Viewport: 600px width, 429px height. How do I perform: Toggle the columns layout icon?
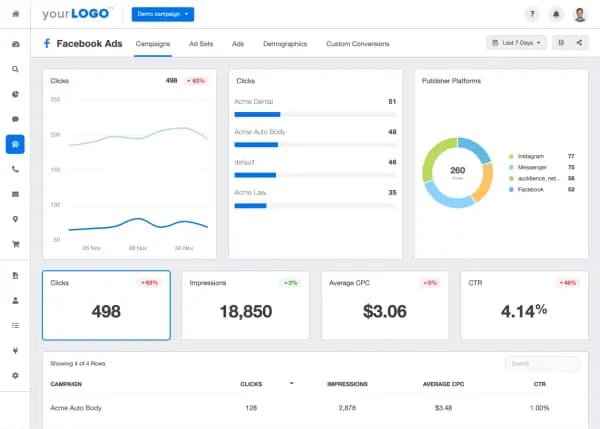tap(561, 43)
